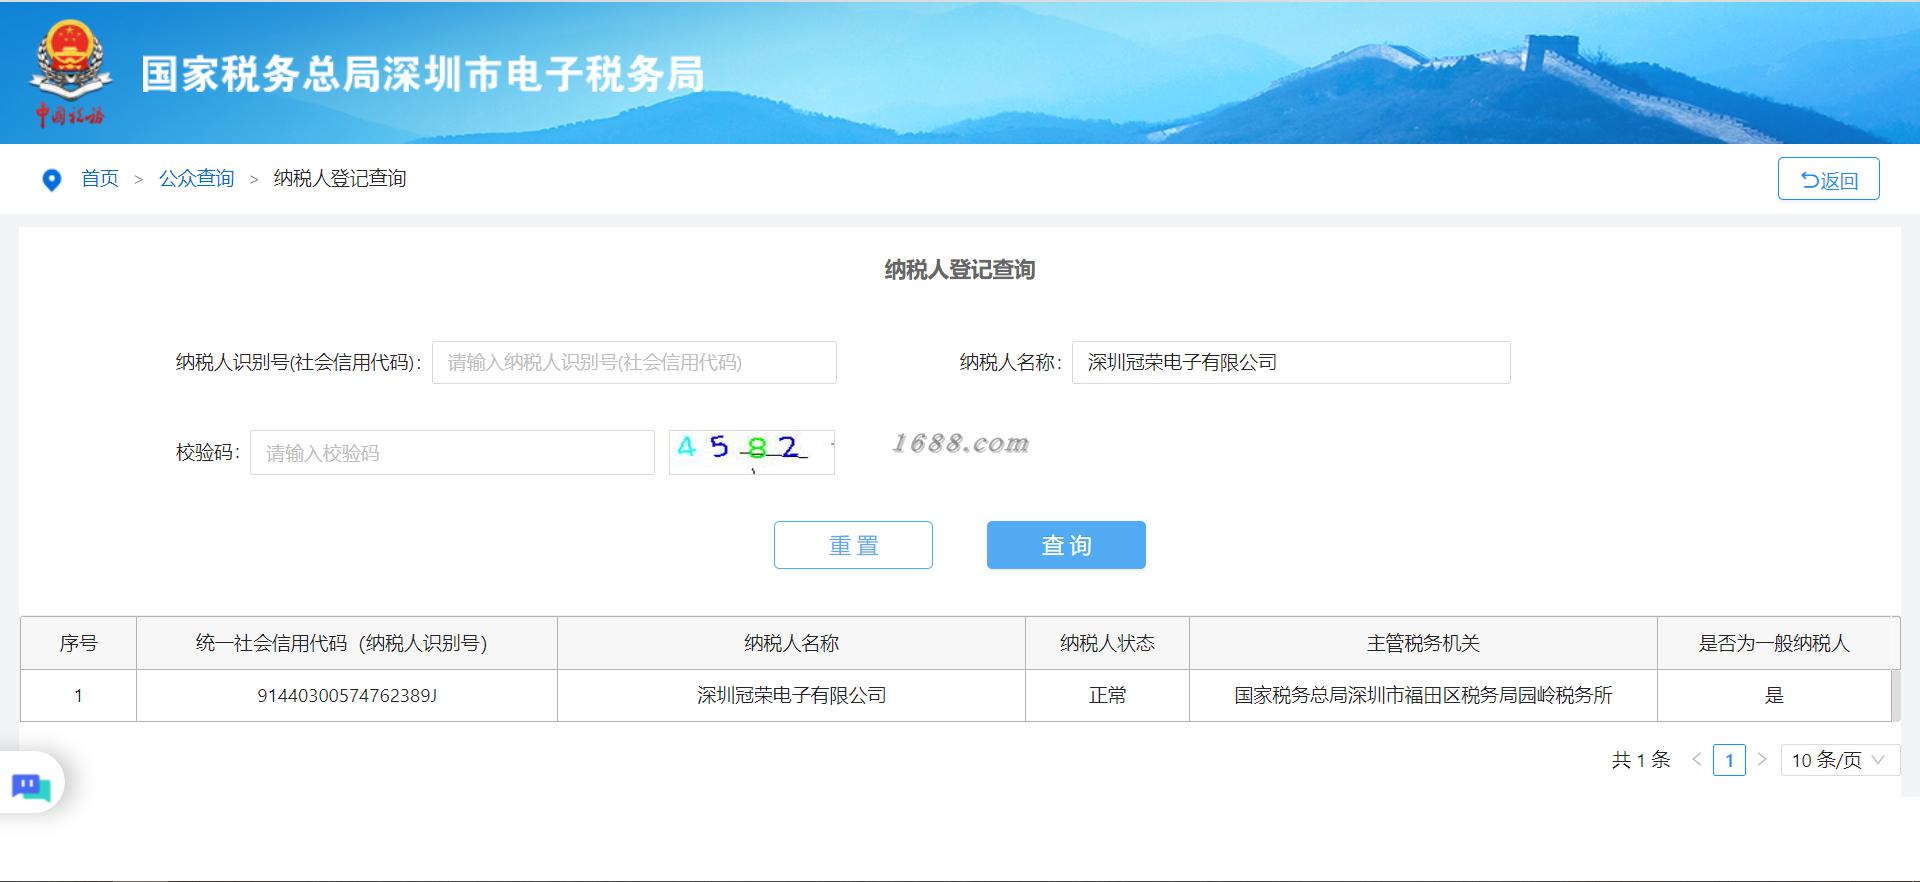
Task: Go to 首页 in the breadcrumb
Action: [x=100, y=179]
